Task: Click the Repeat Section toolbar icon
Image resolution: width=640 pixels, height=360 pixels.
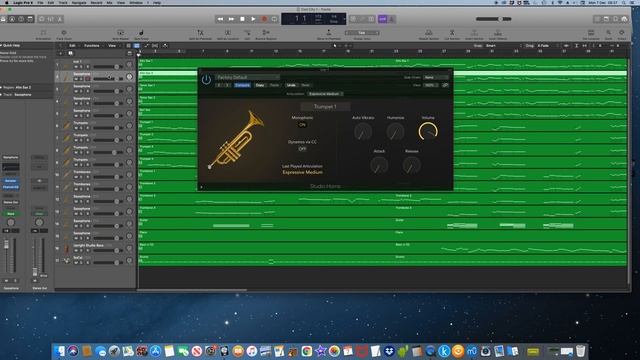Action: [429, 34]
